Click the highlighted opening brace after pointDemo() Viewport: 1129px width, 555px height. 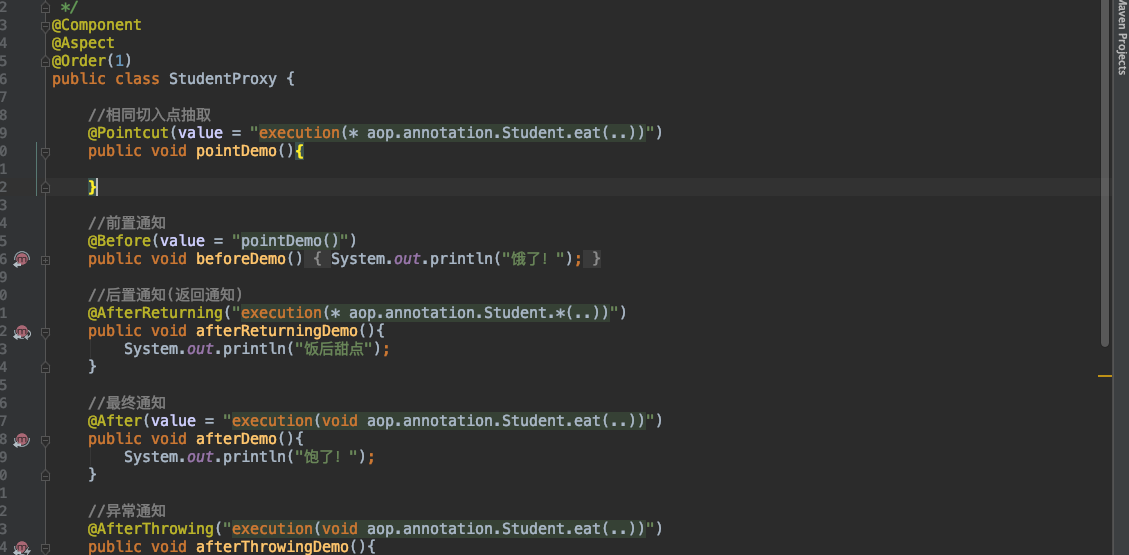(300, 151)
